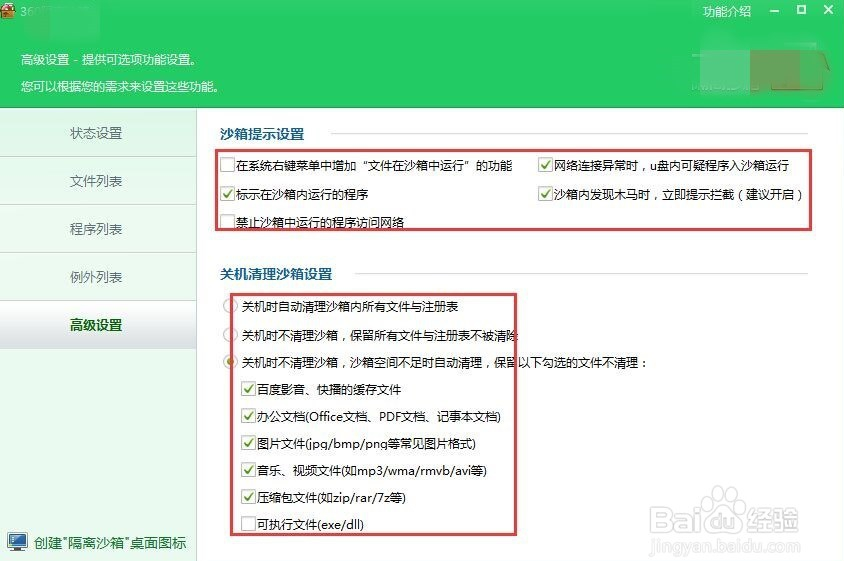Switch to the 文件列表 tab
The image size is (844, 561).
(x=98, y=181)
